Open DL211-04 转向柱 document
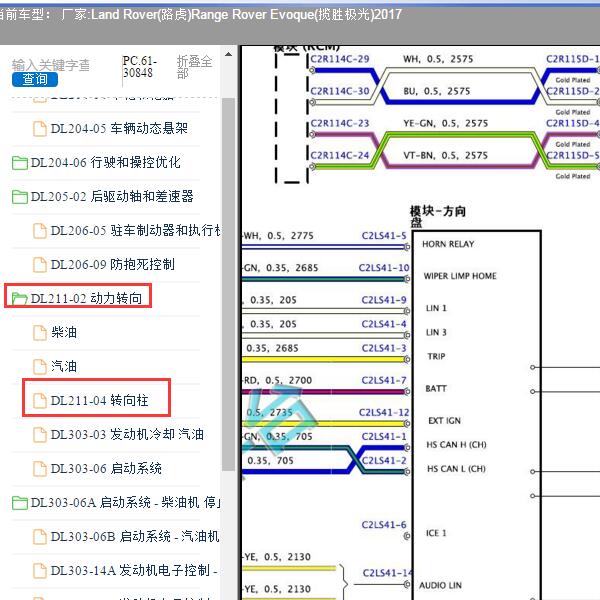 (x=99, y=400)
